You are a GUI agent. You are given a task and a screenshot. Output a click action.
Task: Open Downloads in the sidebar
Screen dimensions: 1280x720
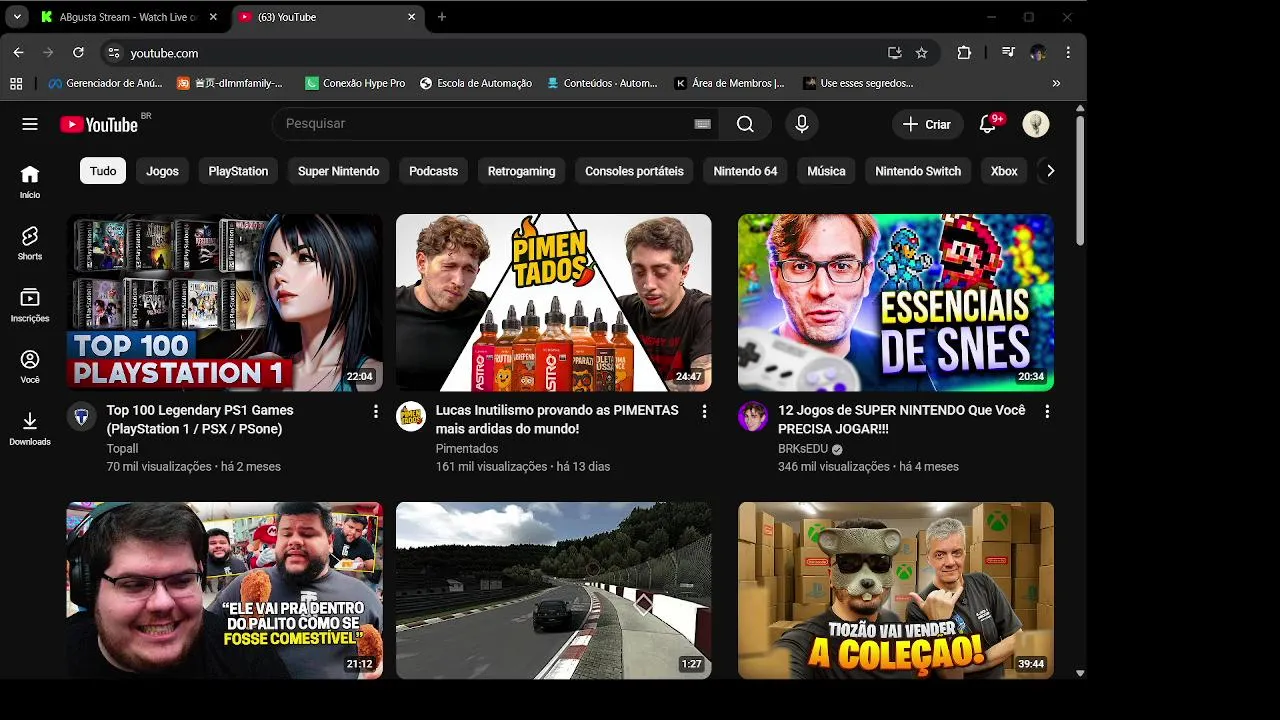(30, 428)
